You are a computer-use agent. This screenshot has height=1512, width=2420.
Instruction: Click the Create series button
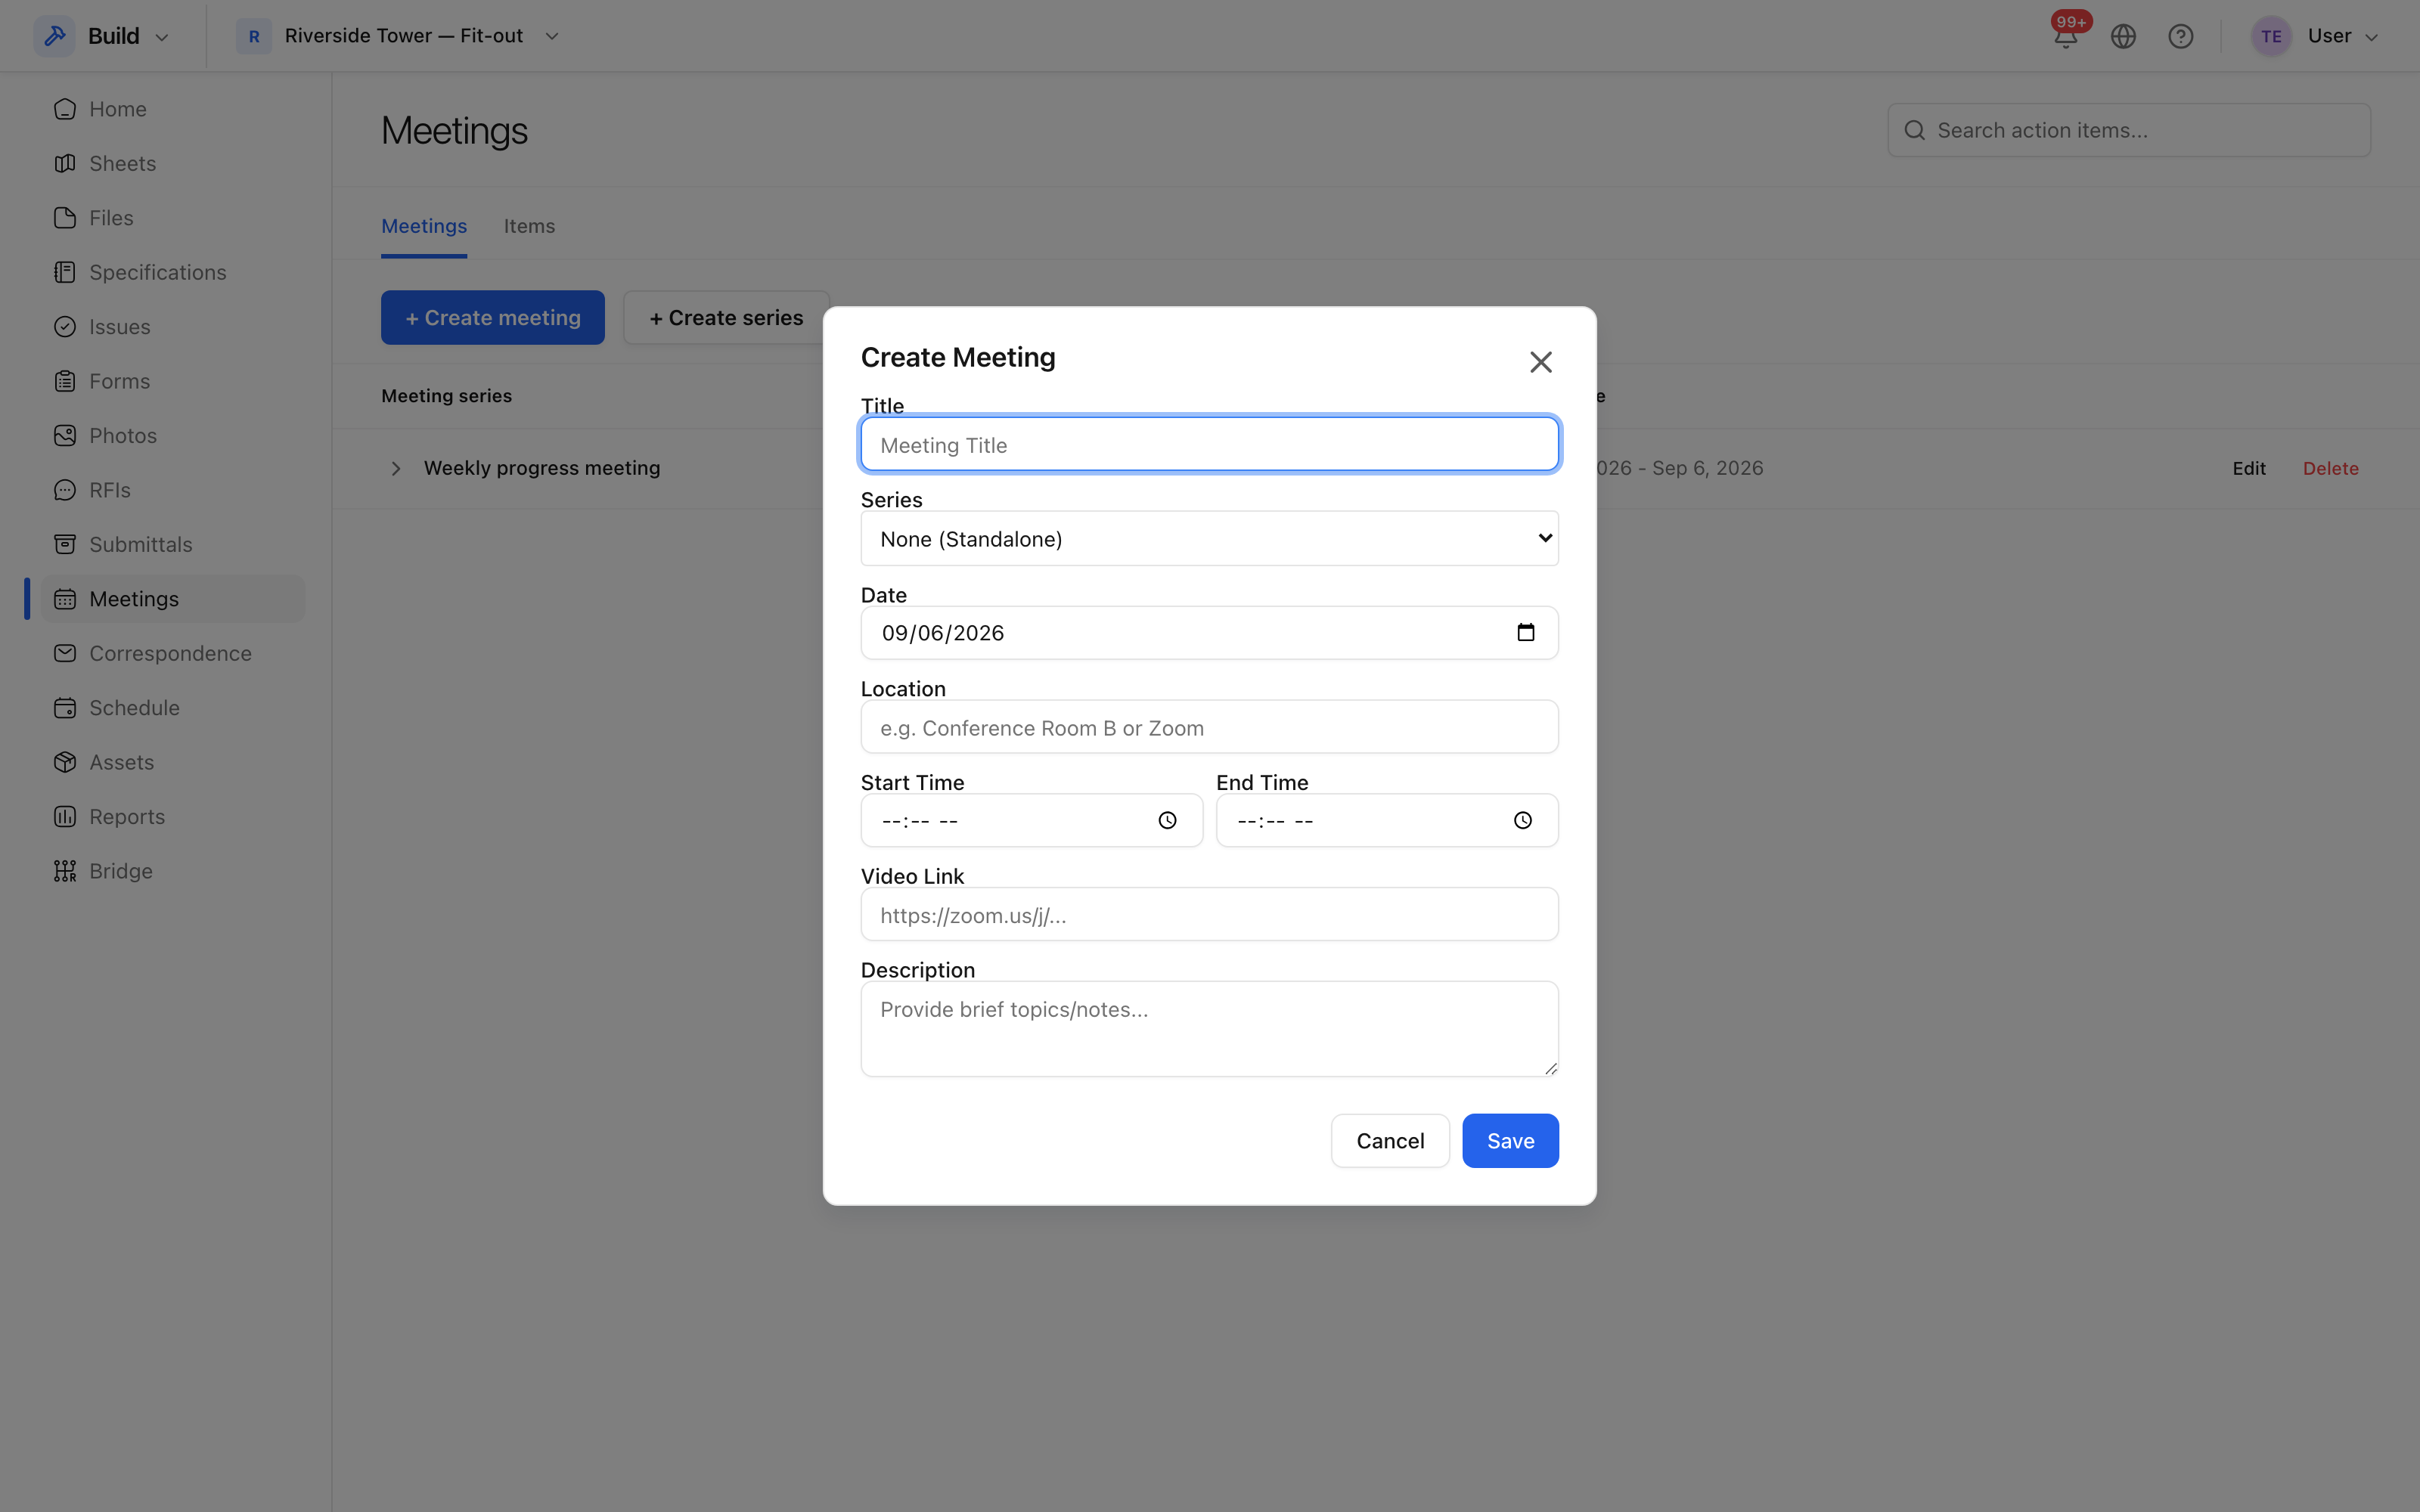pyautogui.click(x=726, y=317)
